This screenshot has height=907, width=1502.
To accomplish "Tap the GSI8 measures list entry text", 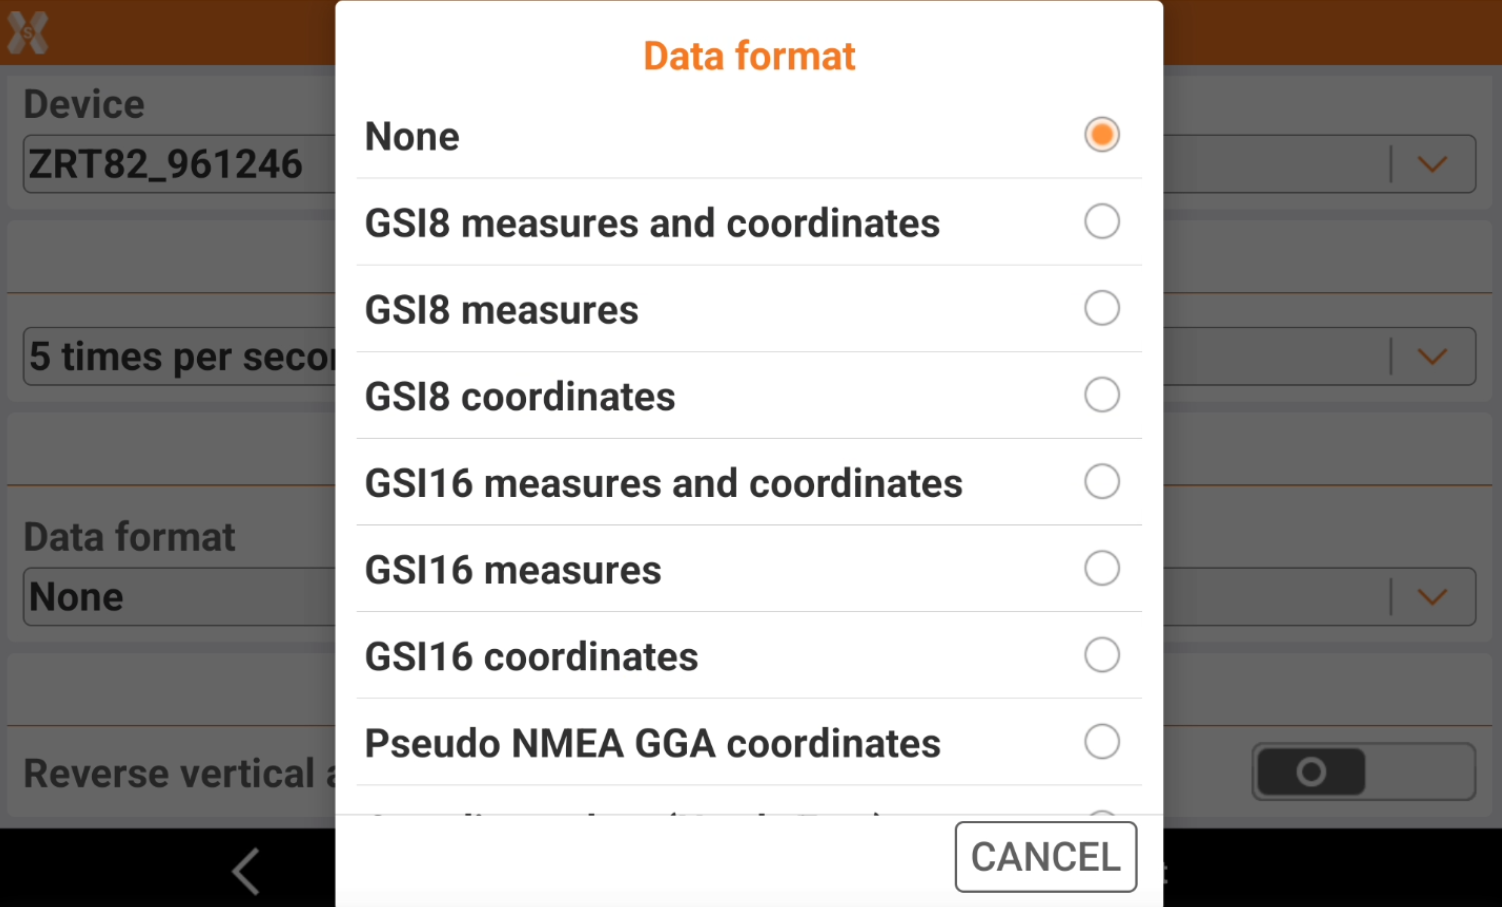I will click(501, 310).
